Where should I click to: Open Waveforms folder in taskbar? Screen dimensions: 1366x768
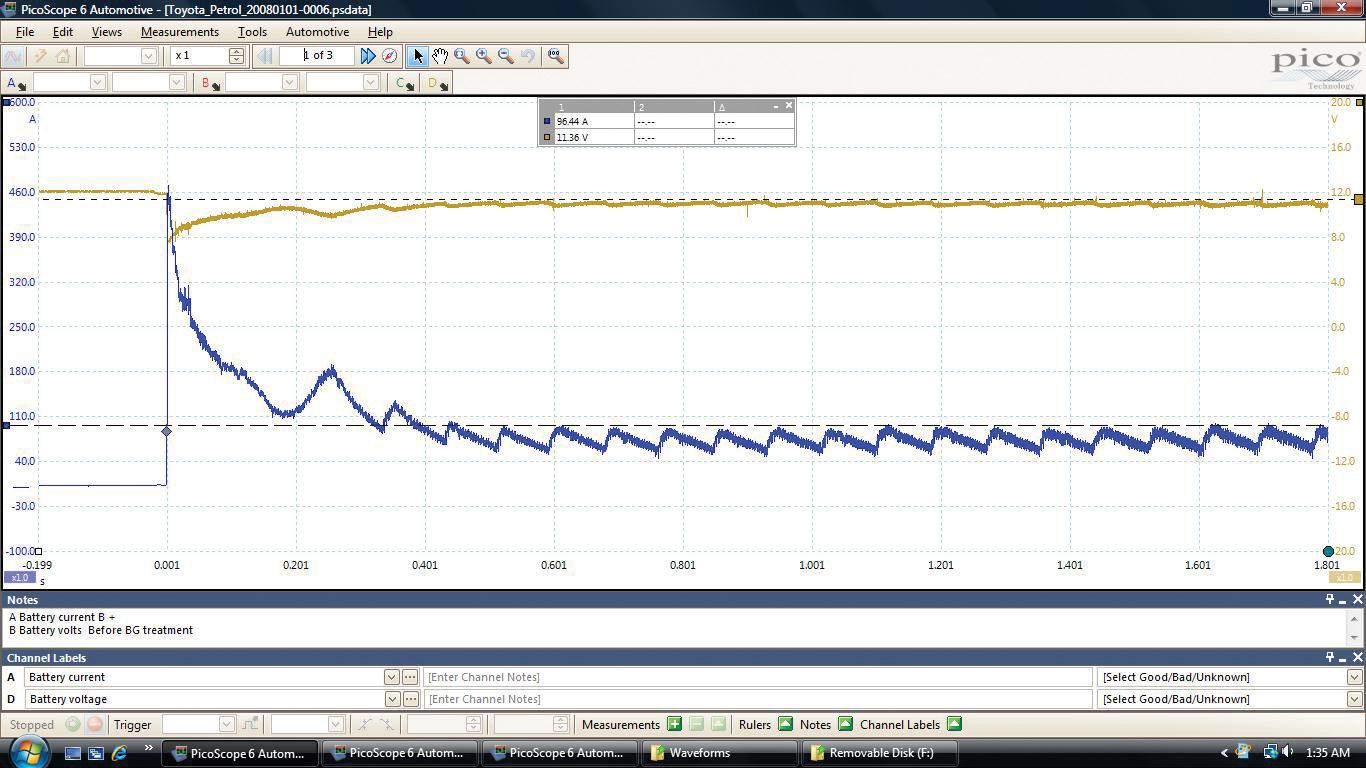point(699,753)
